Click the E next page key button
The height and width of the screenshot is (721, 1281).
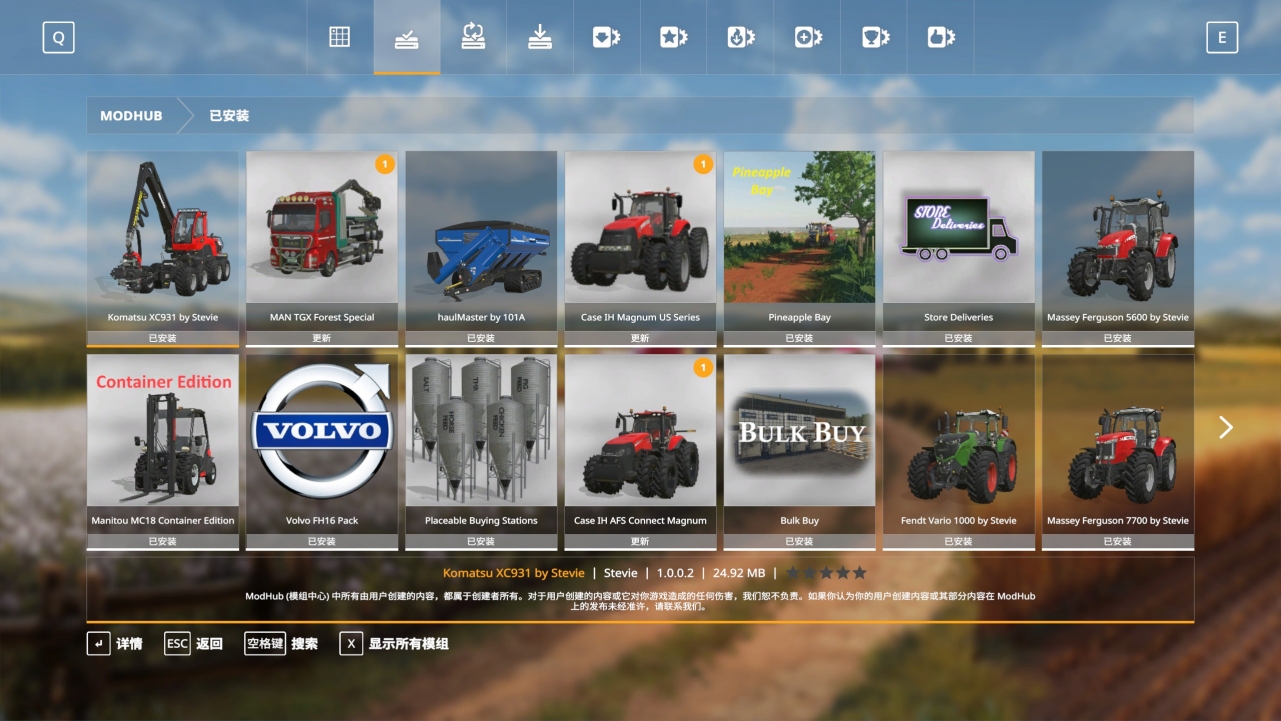pyautogui.click(x=1221, y=38)
